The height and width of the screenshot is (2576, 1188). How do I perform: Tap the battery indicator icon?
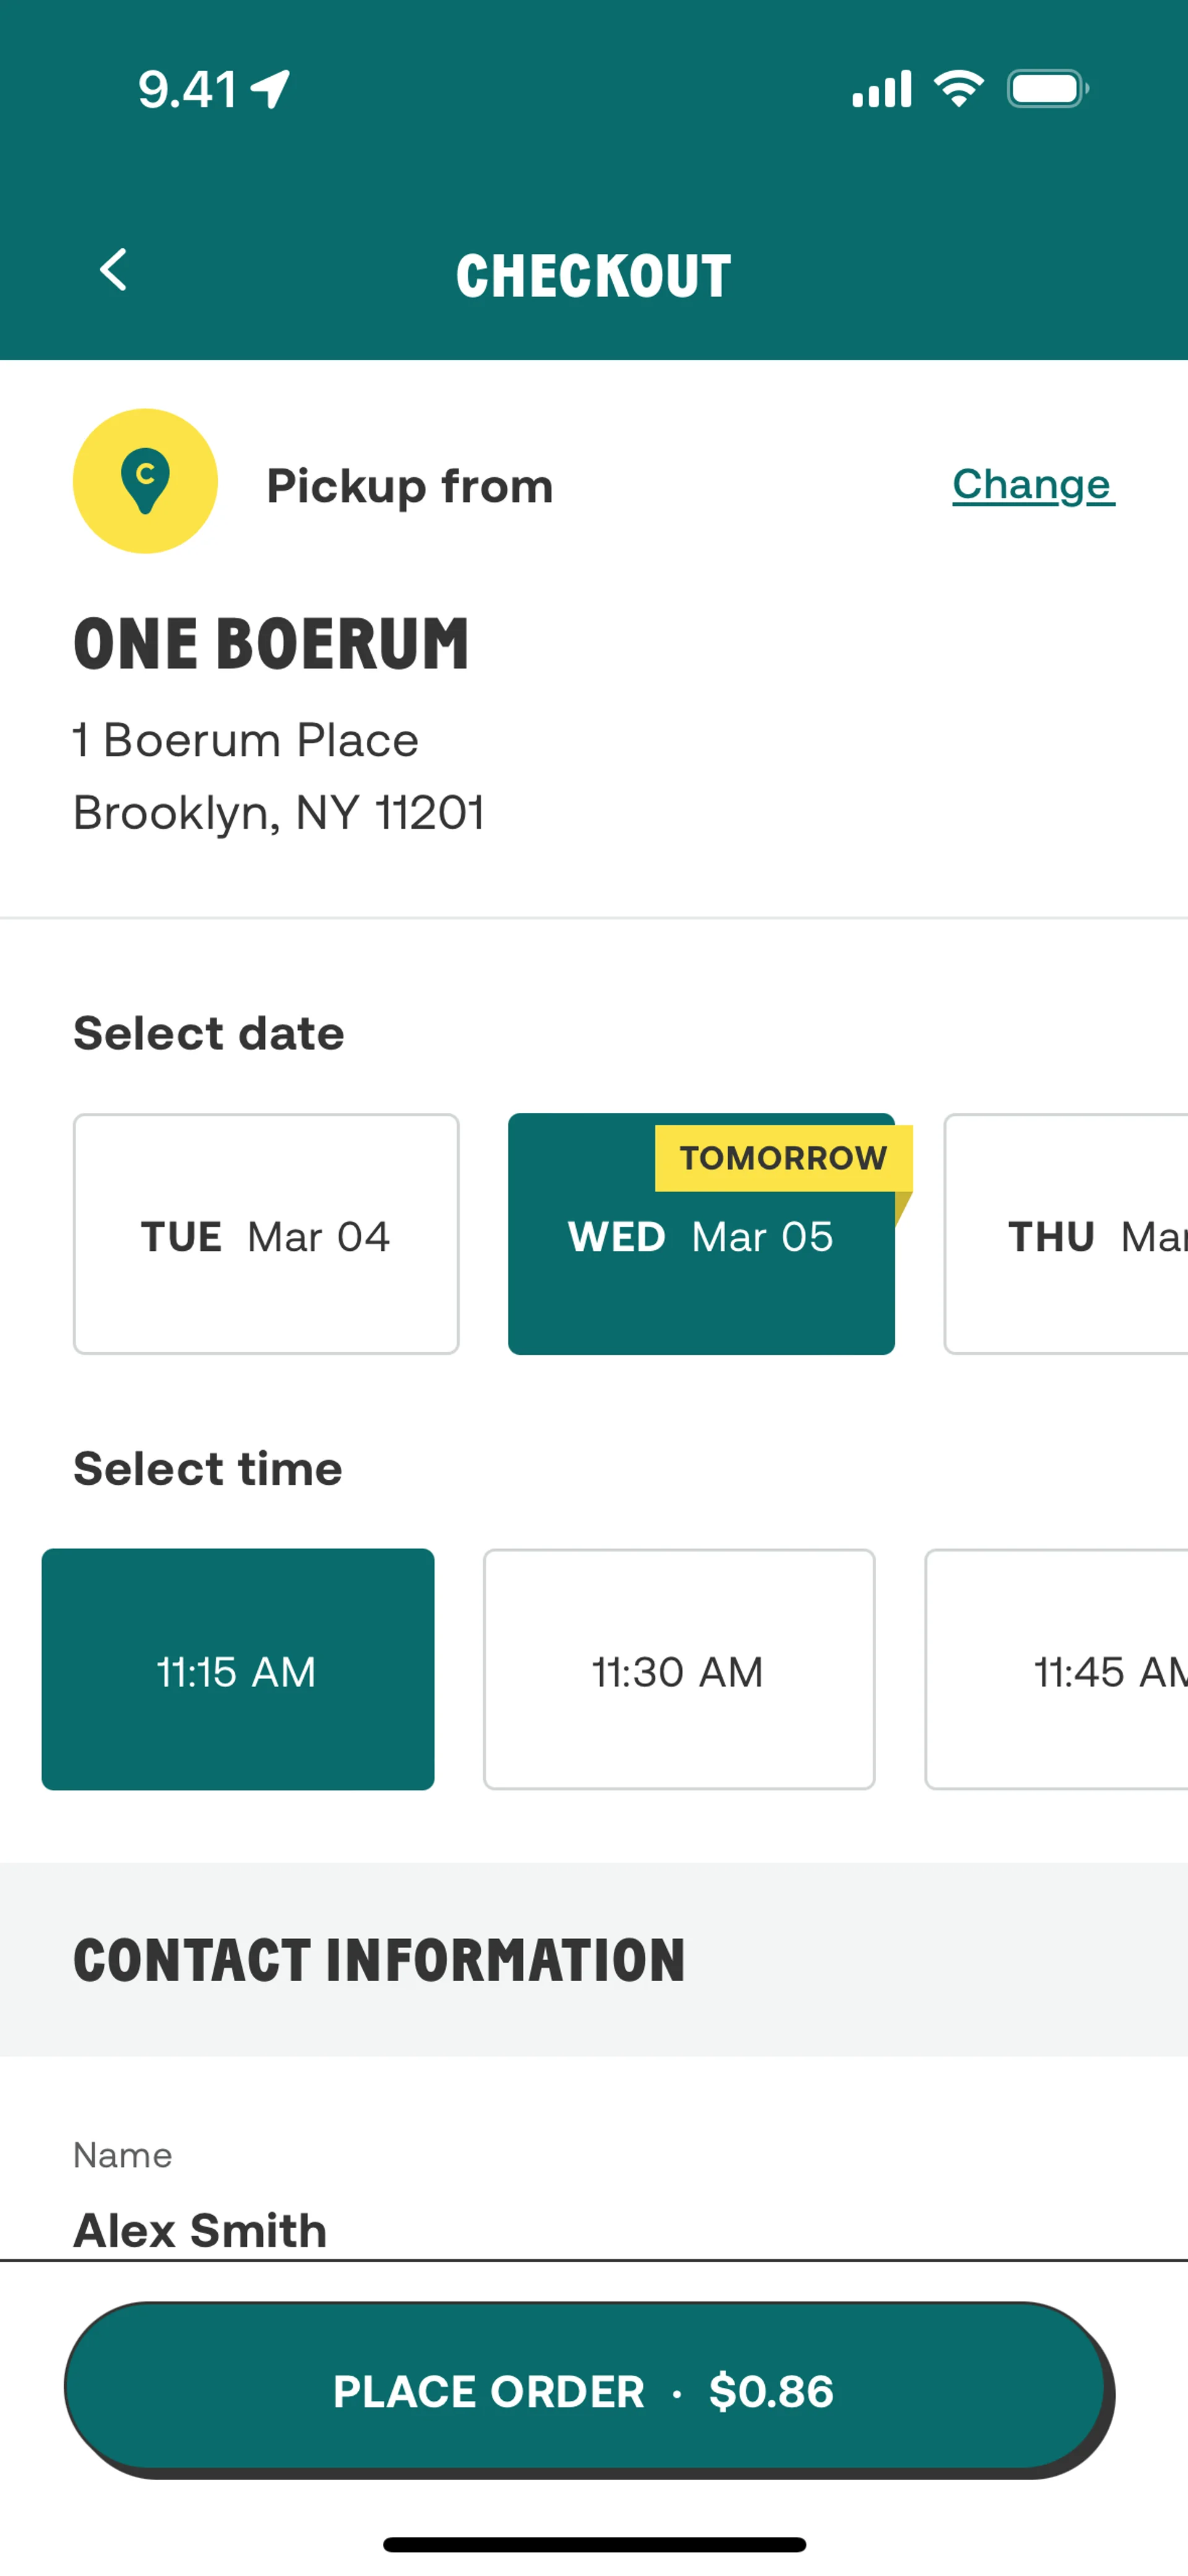pos(1046,89)
